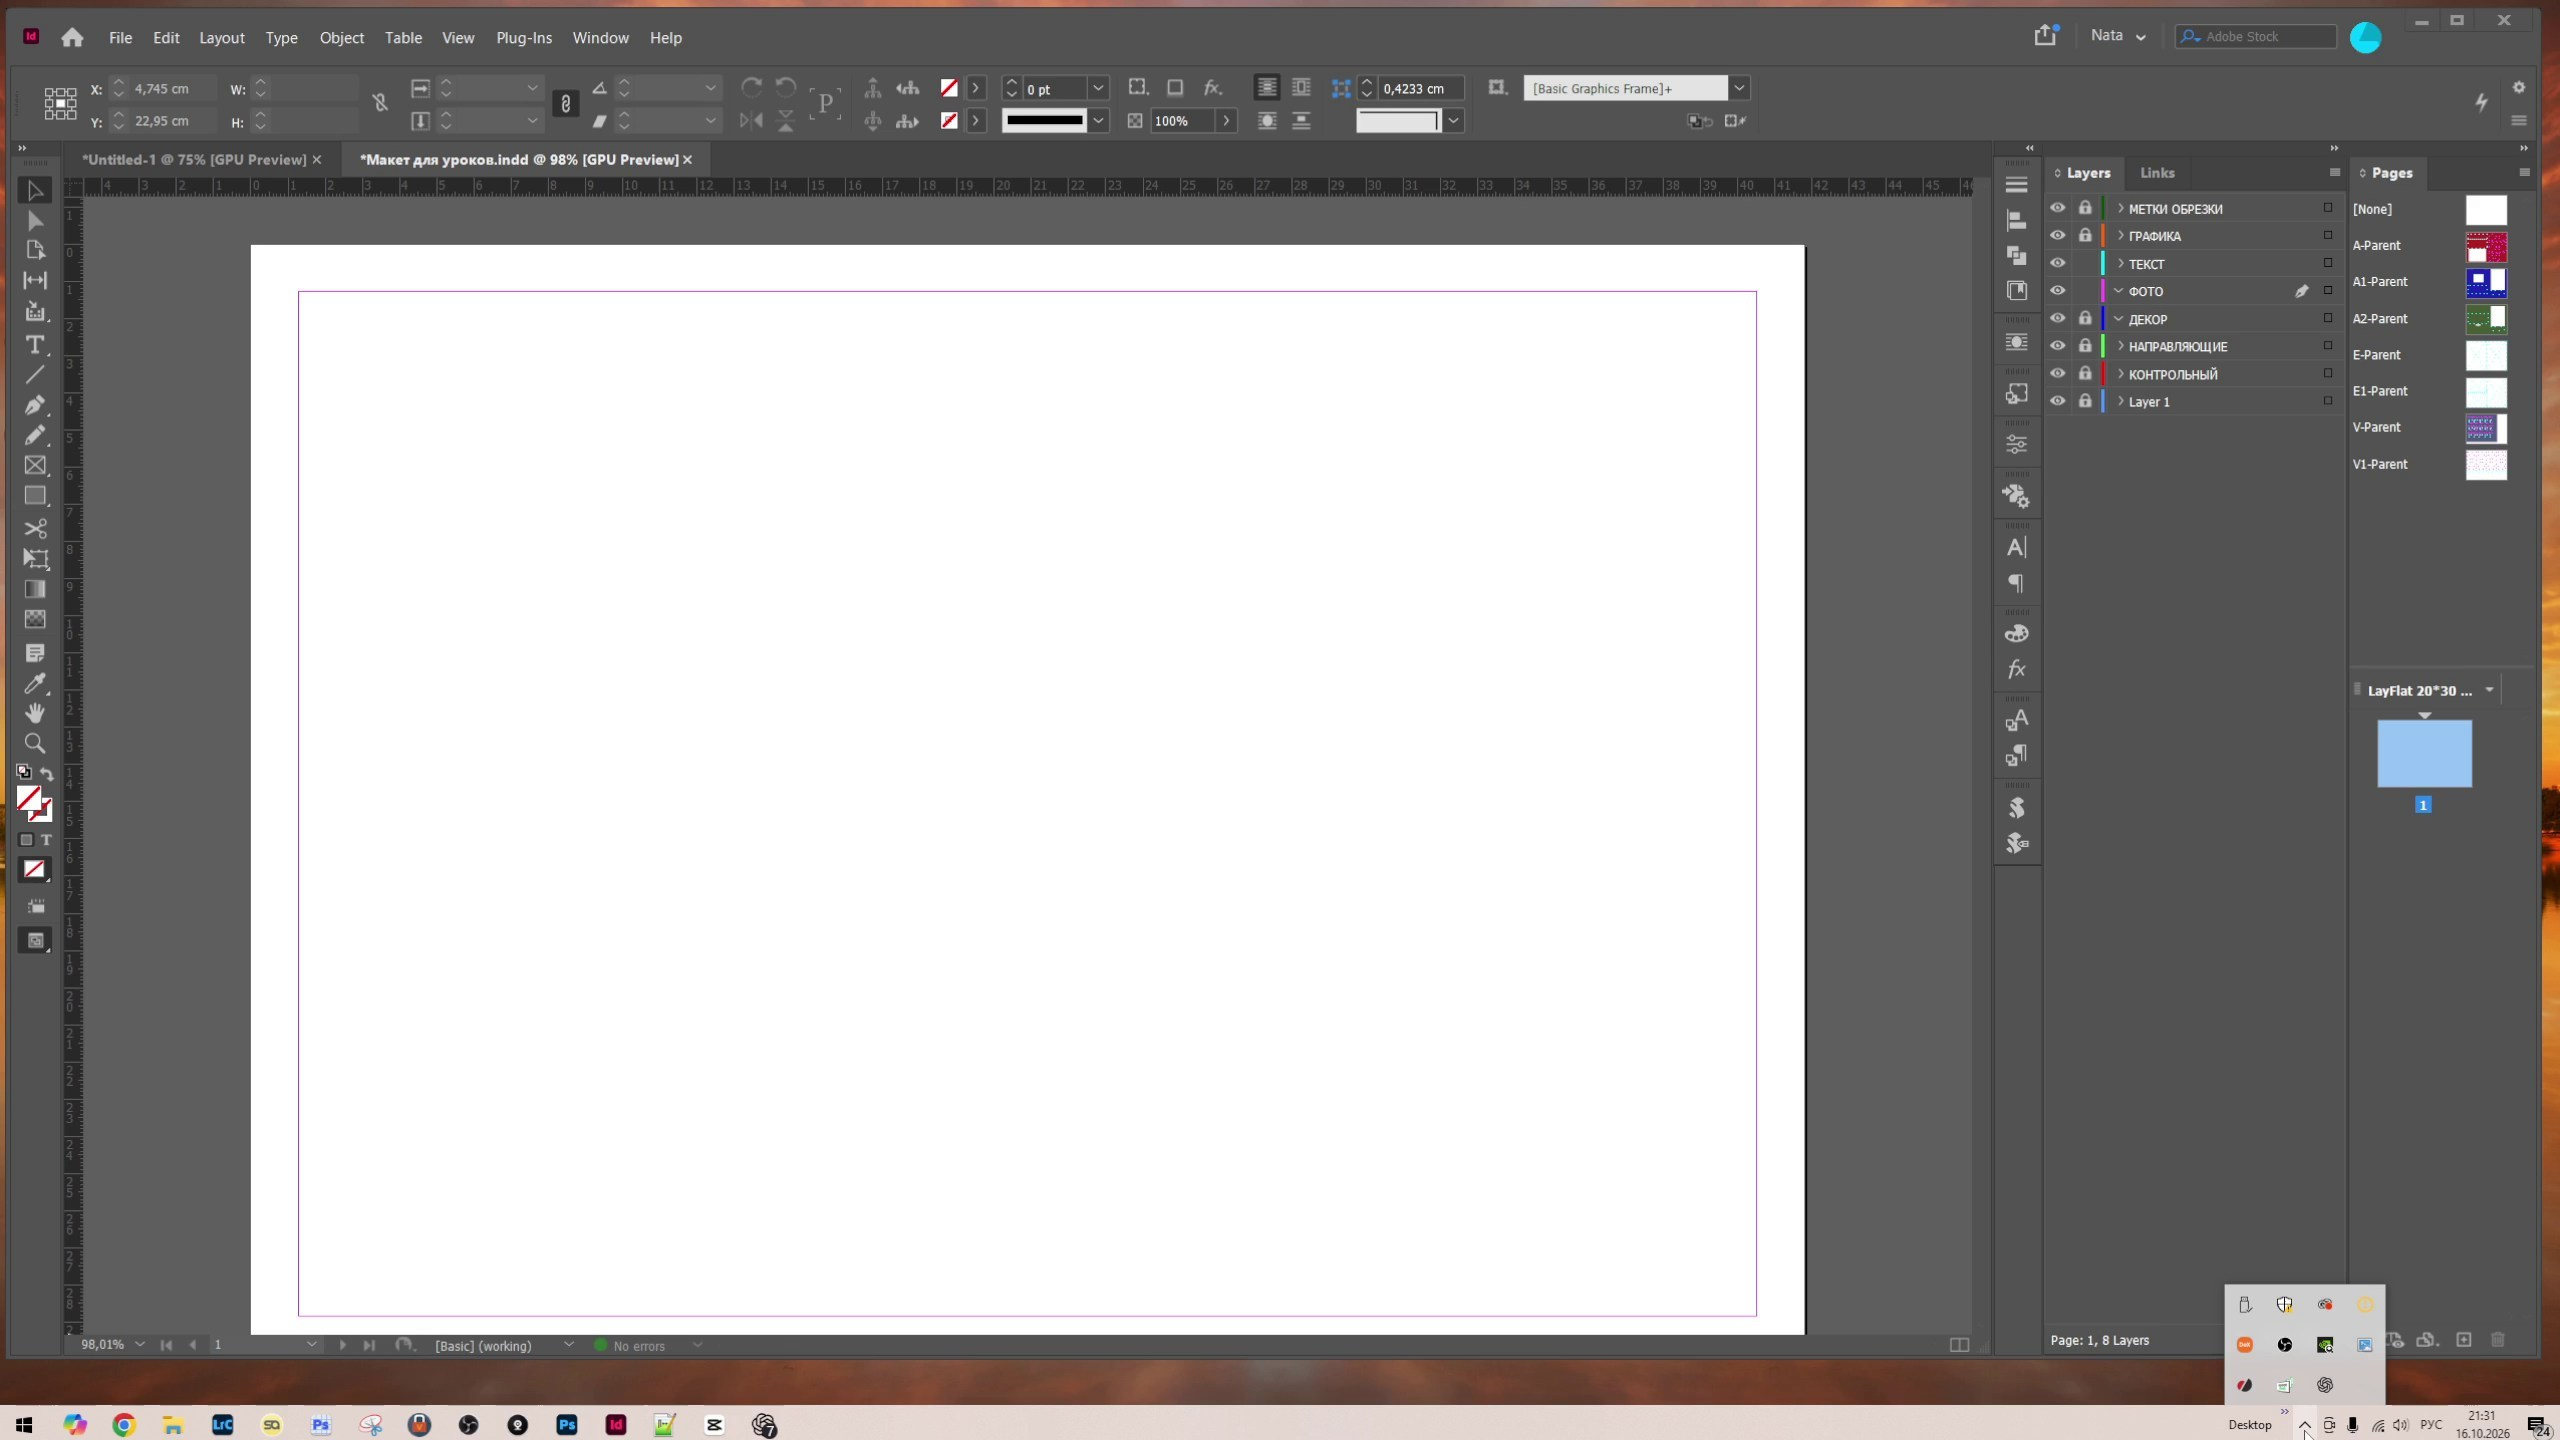Click the Desktop toolbar label in taskbar
Image resolution: width=2560 pixels, height=1440 pixels.
click(2250, 1425)
